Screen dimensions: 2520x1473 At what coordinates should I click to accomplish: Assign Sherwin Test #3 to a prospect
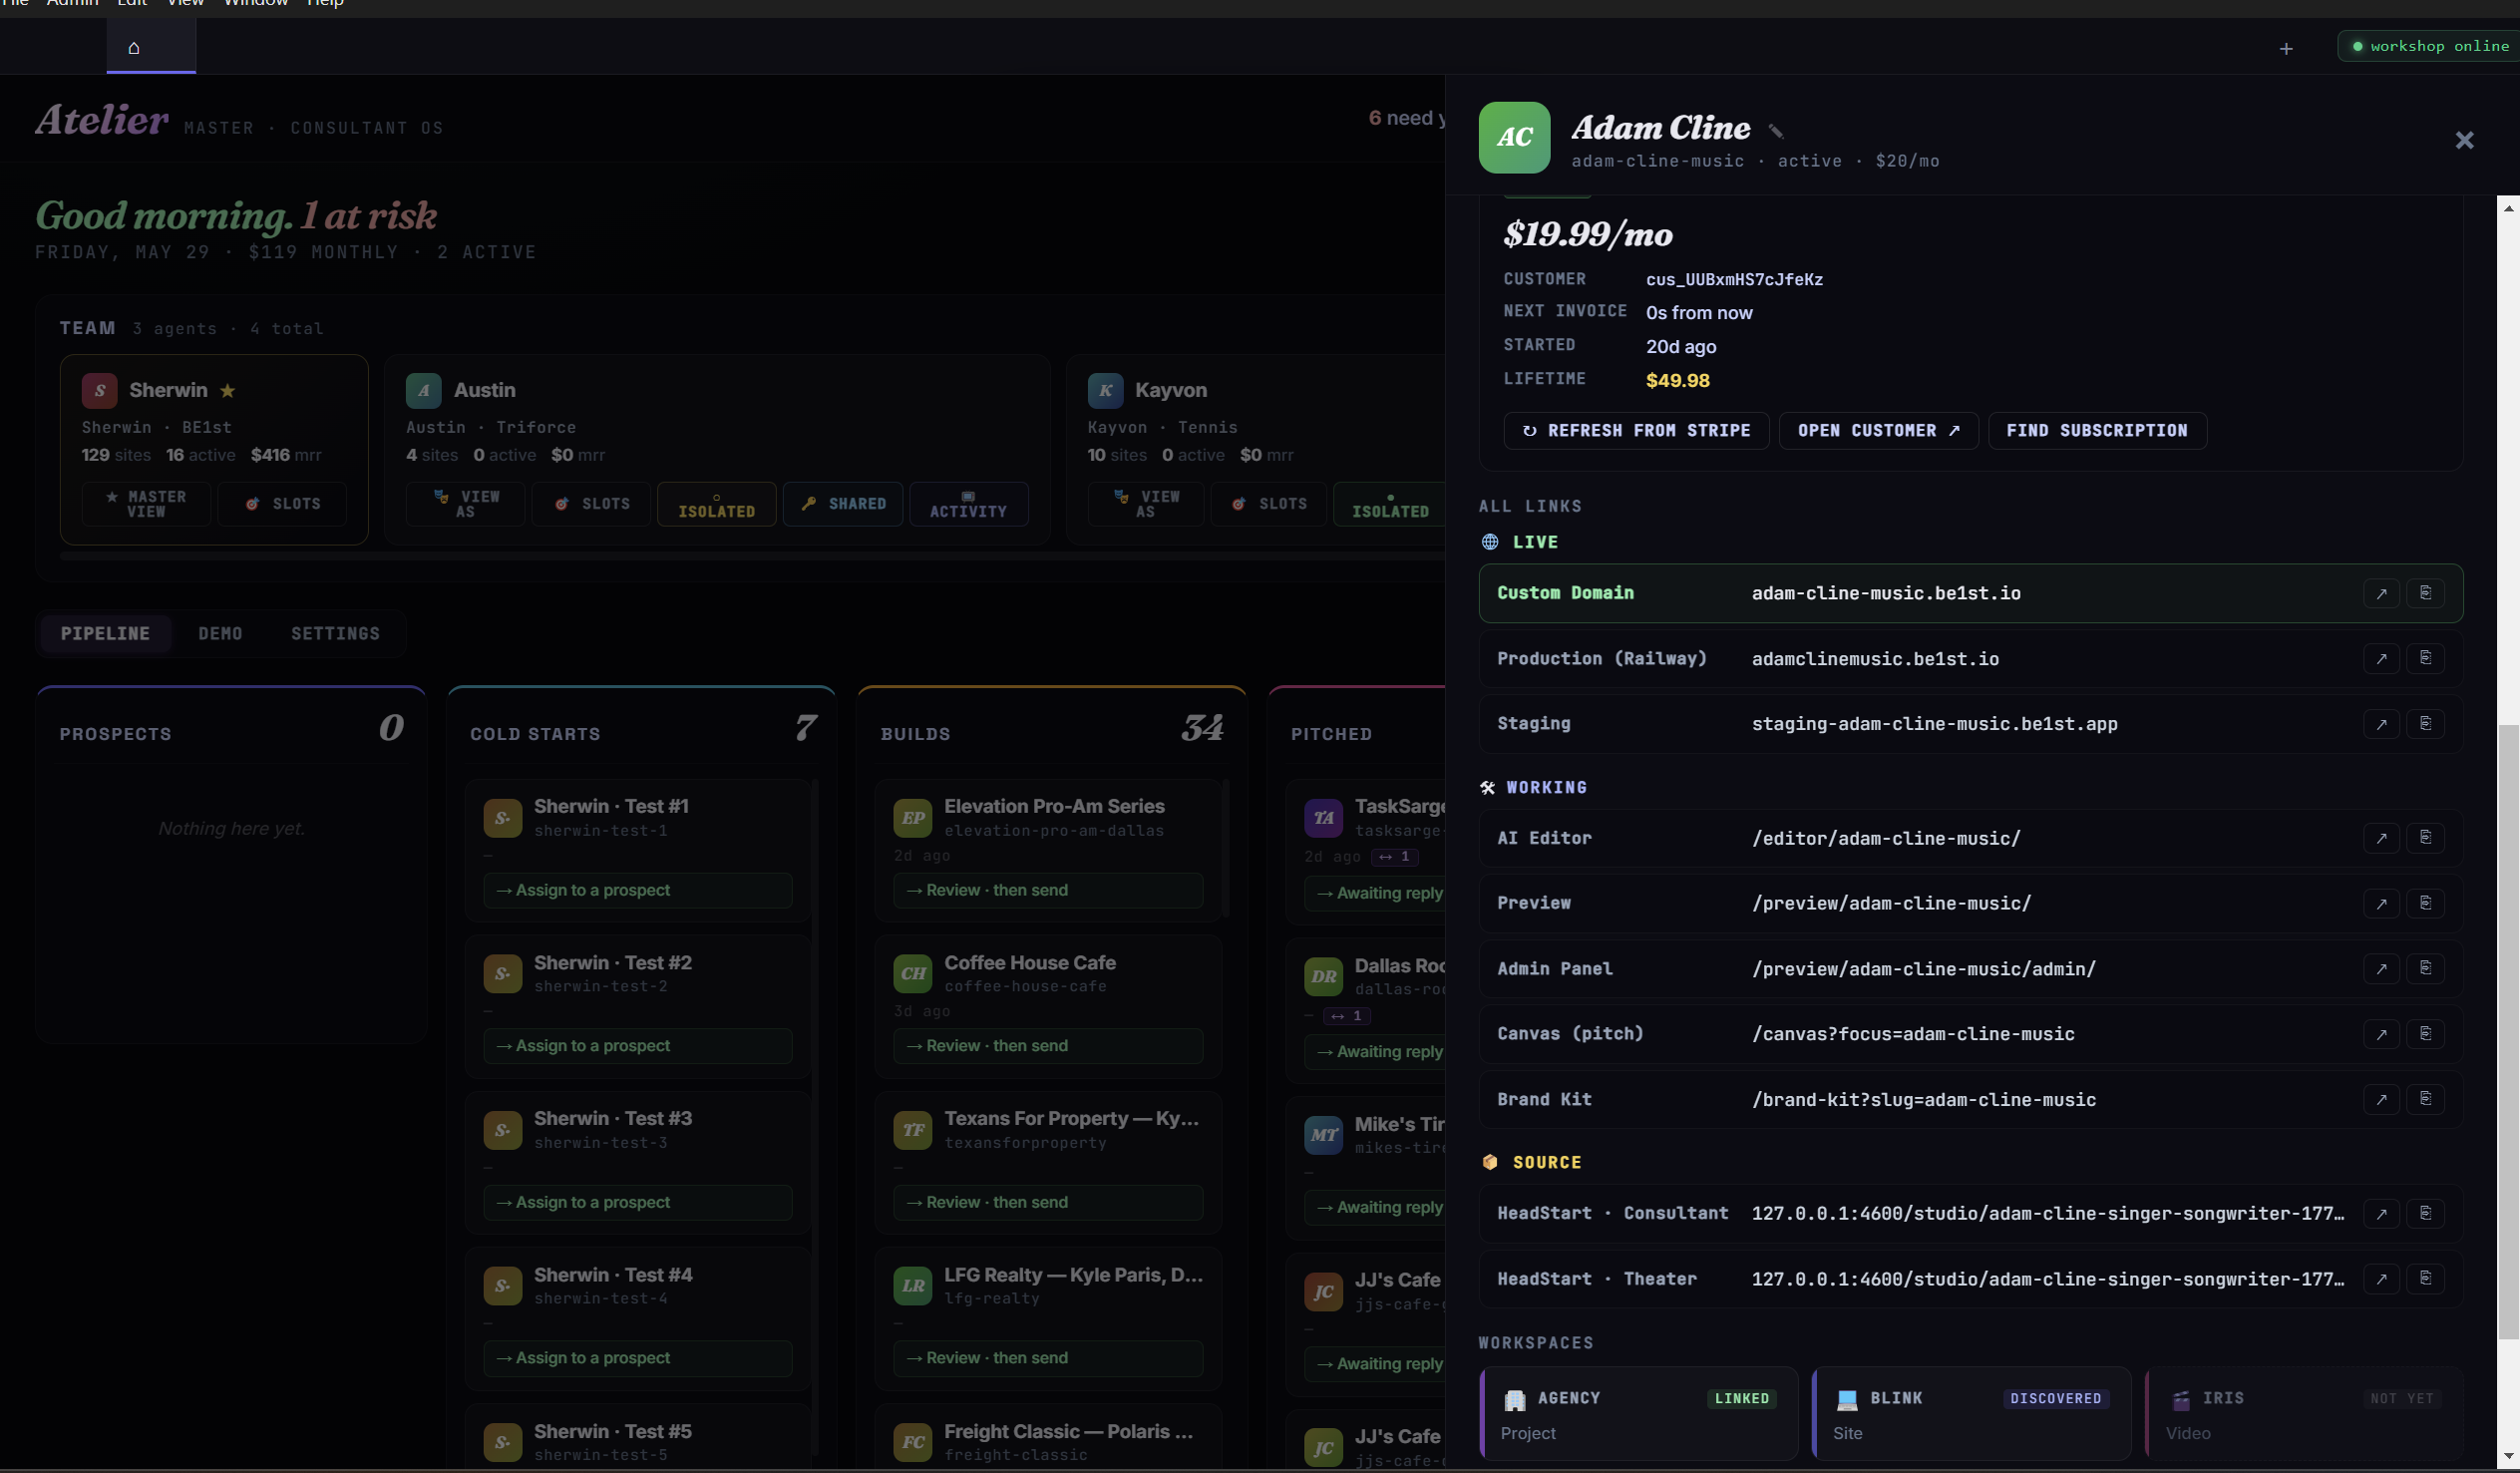point(638,1203)
